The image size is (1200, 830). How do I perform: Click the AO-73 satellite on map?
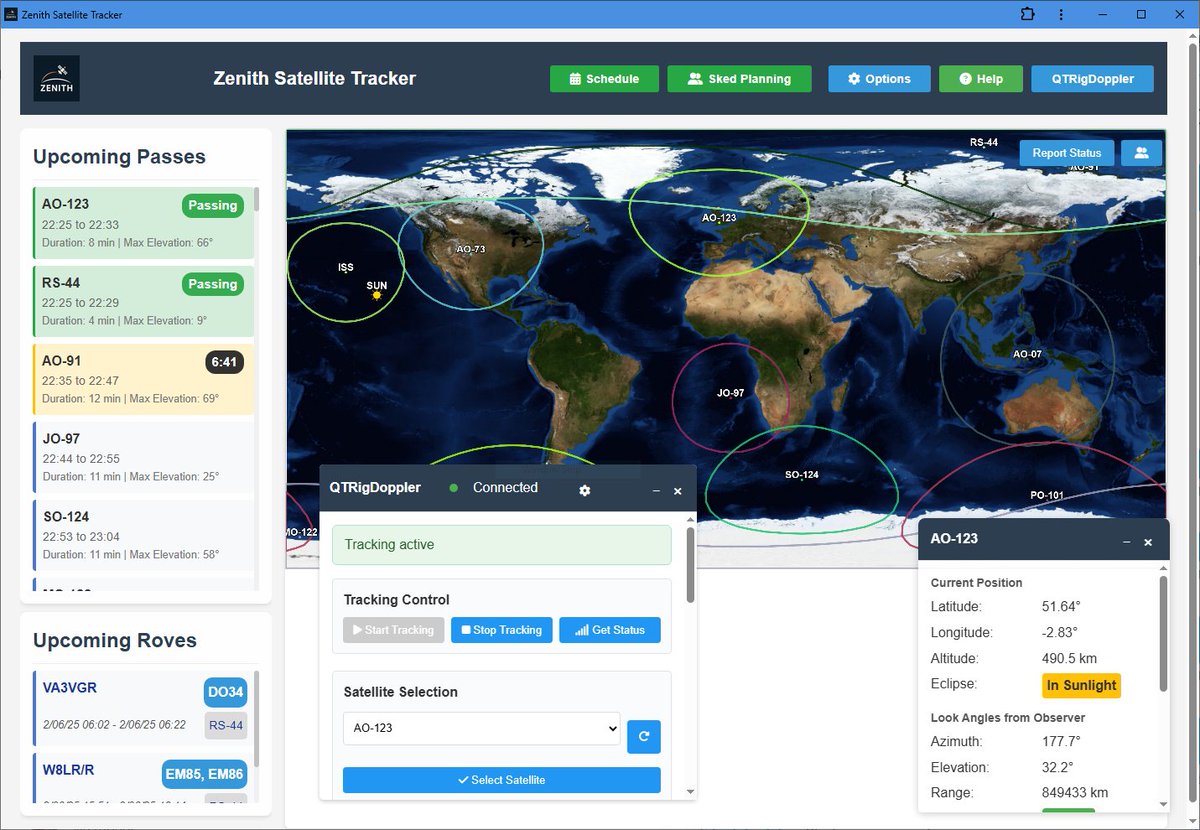(x=471, y=249)
